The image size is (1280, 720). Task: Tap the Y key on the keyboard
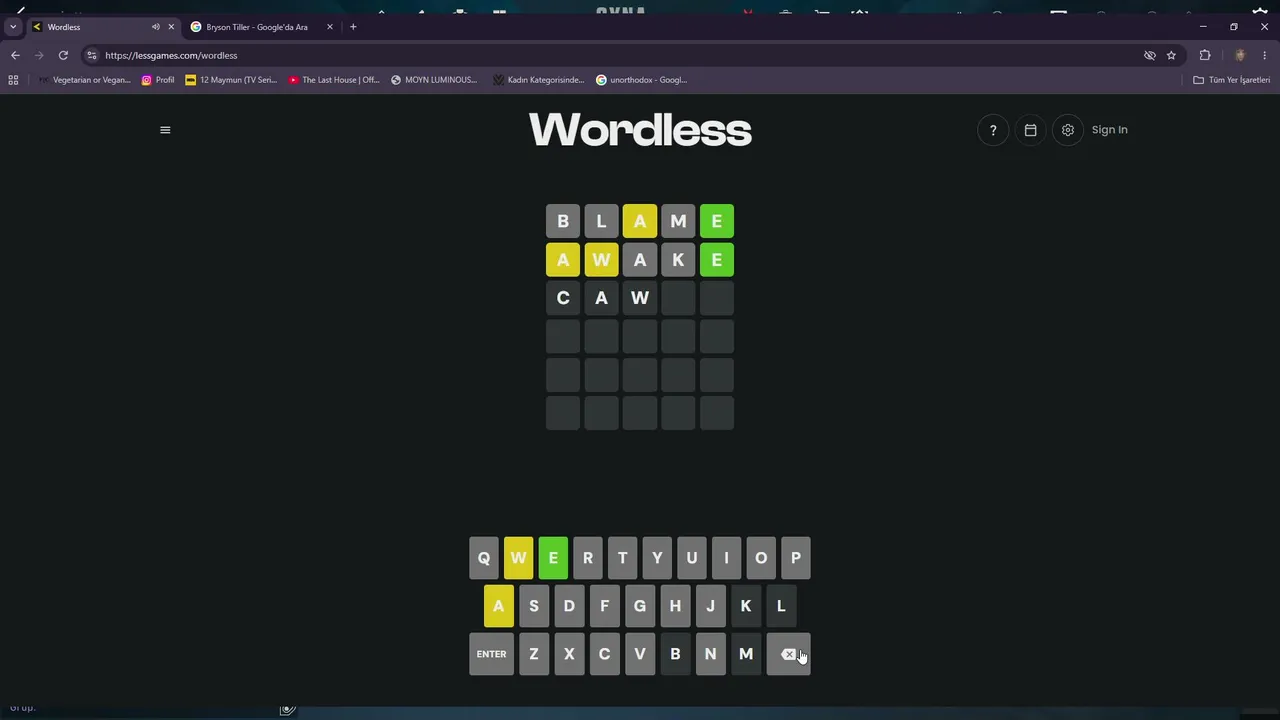(x=657, y=558)
